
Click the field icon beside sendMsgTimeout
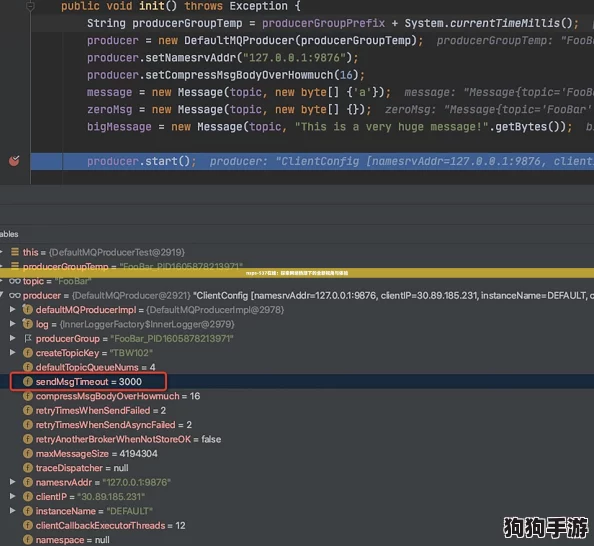(28, 382)
